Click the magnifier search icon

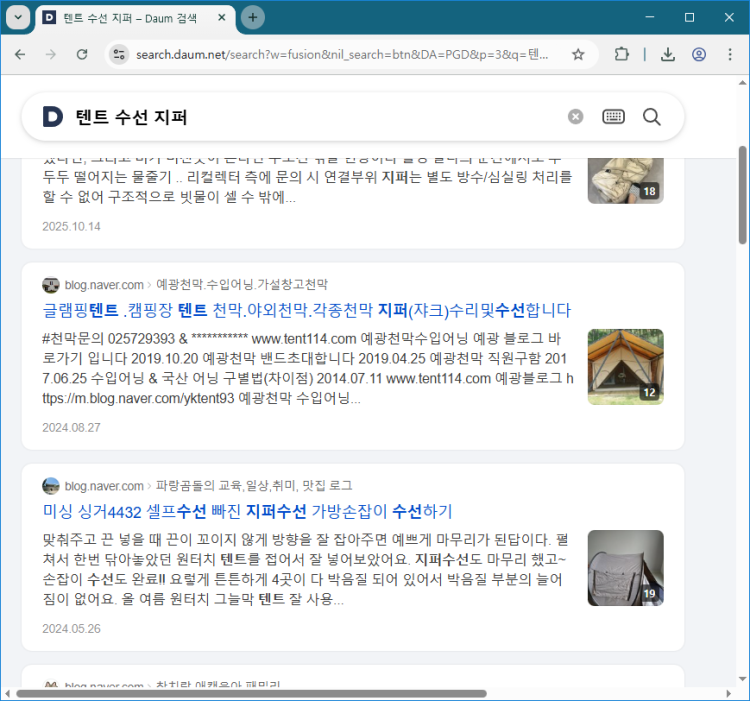tap(652, 117)
